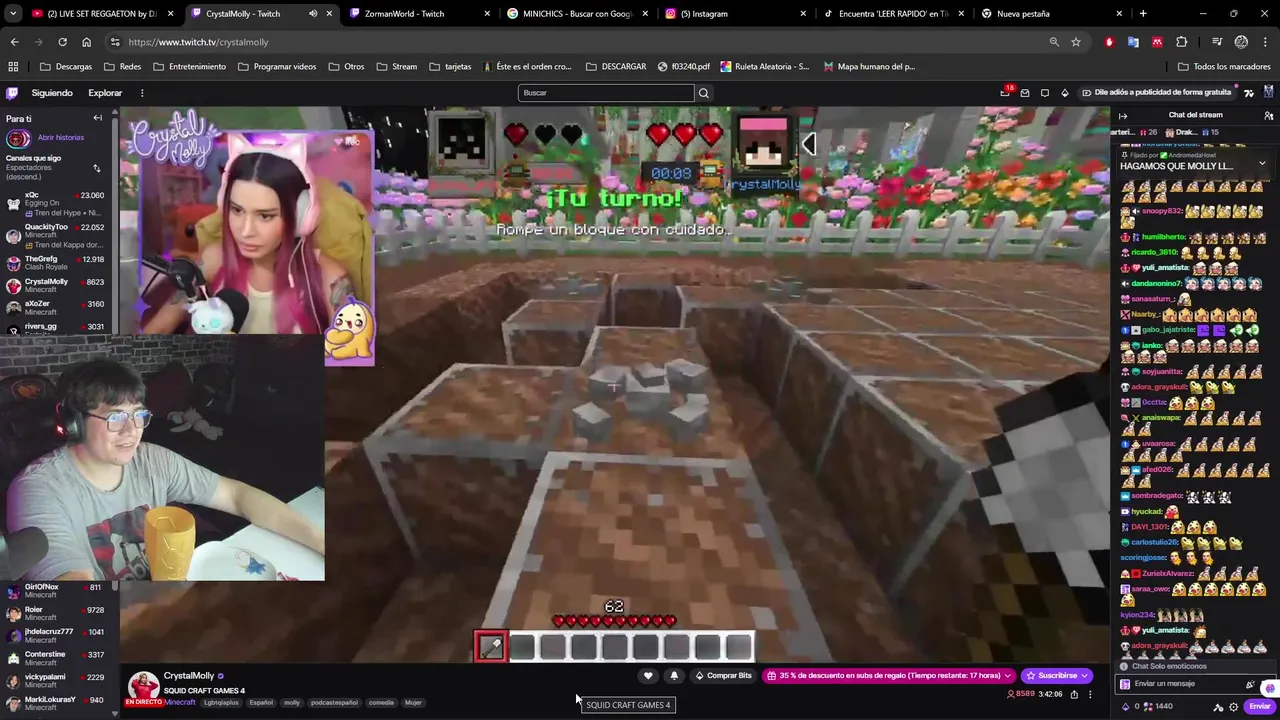Click the Buscar search field
Viewport: 1280px width, 720px height.
[606, 93]
